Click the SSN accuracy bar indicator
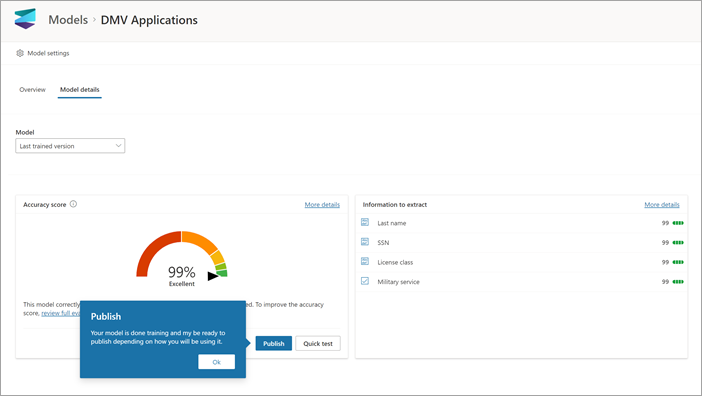 point(678,243)
